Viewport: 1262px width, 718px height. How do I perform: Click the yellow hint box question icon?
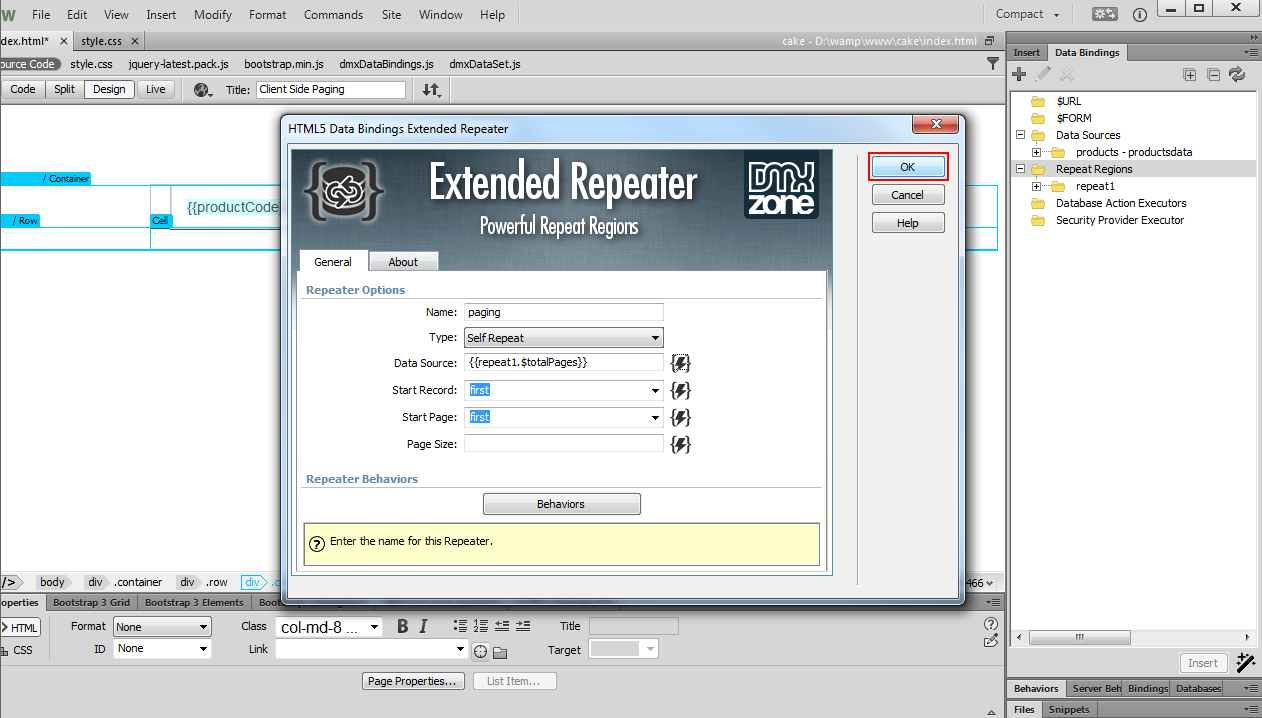point(317,544)
